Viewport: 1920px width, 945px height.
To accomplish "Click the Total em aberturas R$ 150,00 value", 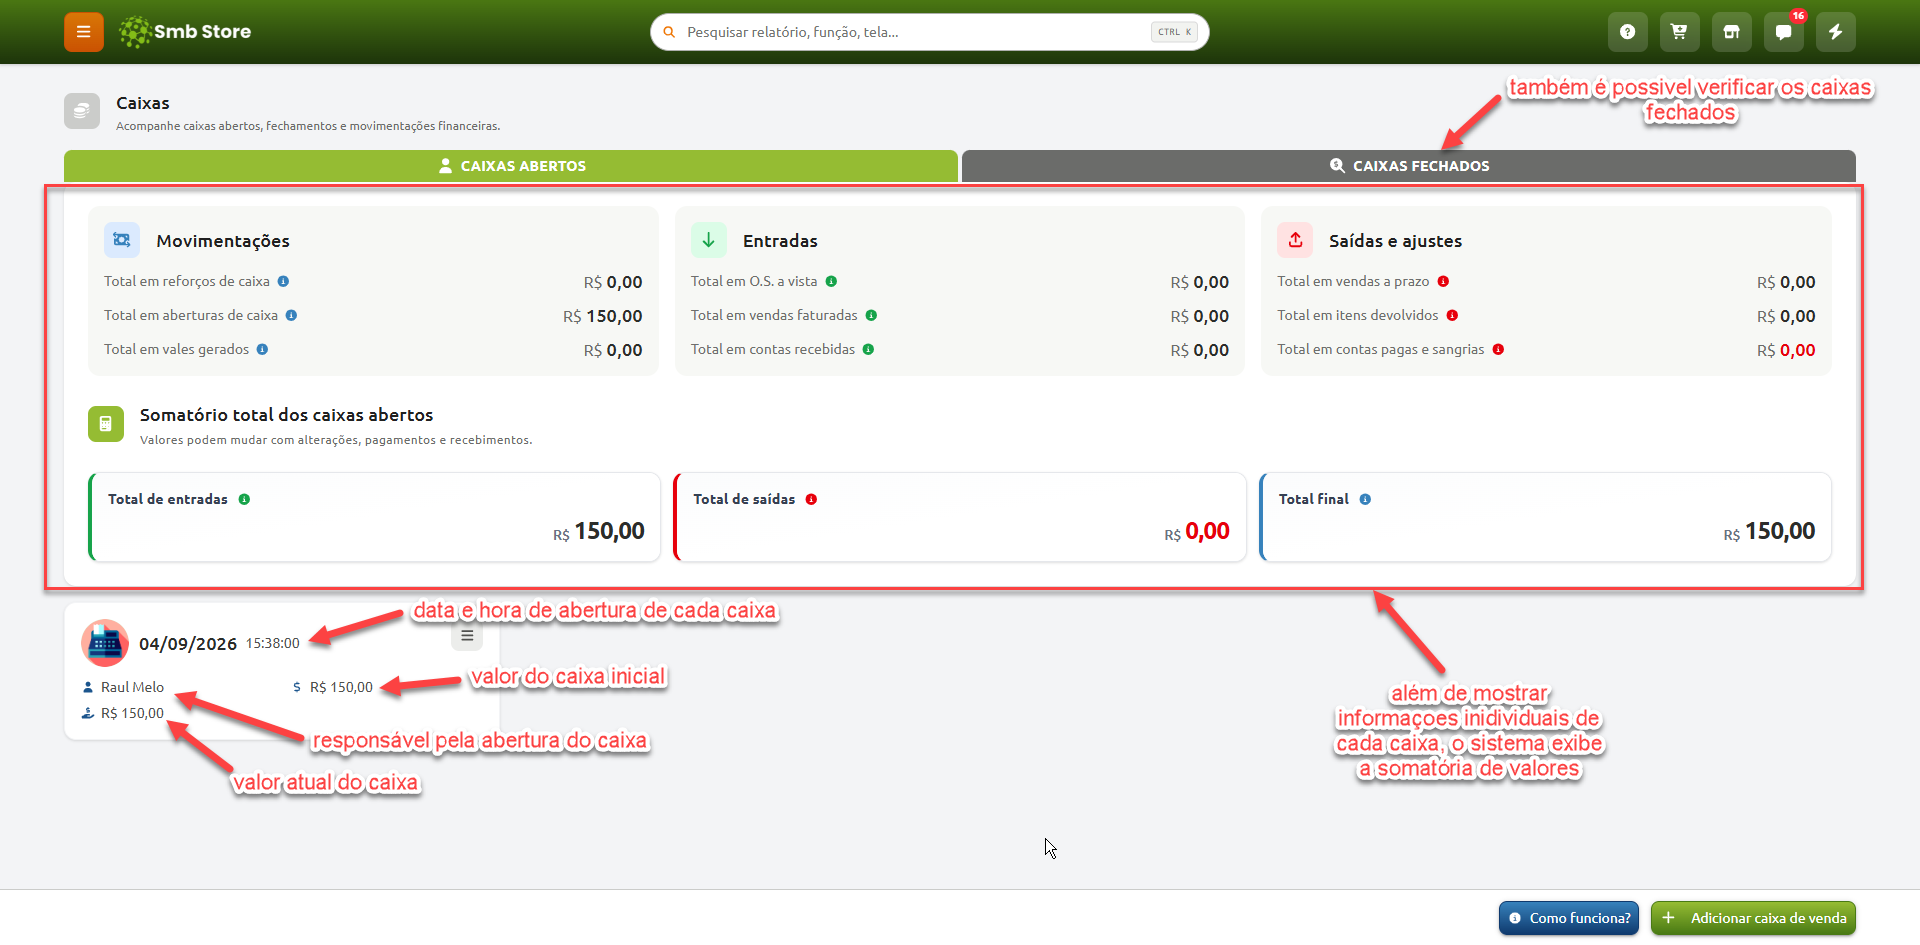I will [x=603, y=316].
